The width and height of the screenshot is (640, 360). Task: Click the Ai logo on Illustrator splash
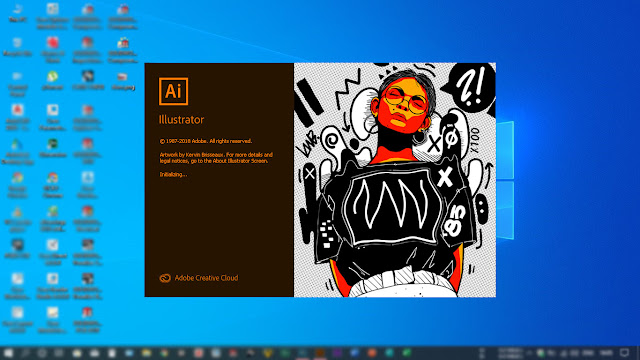point(173,91)
